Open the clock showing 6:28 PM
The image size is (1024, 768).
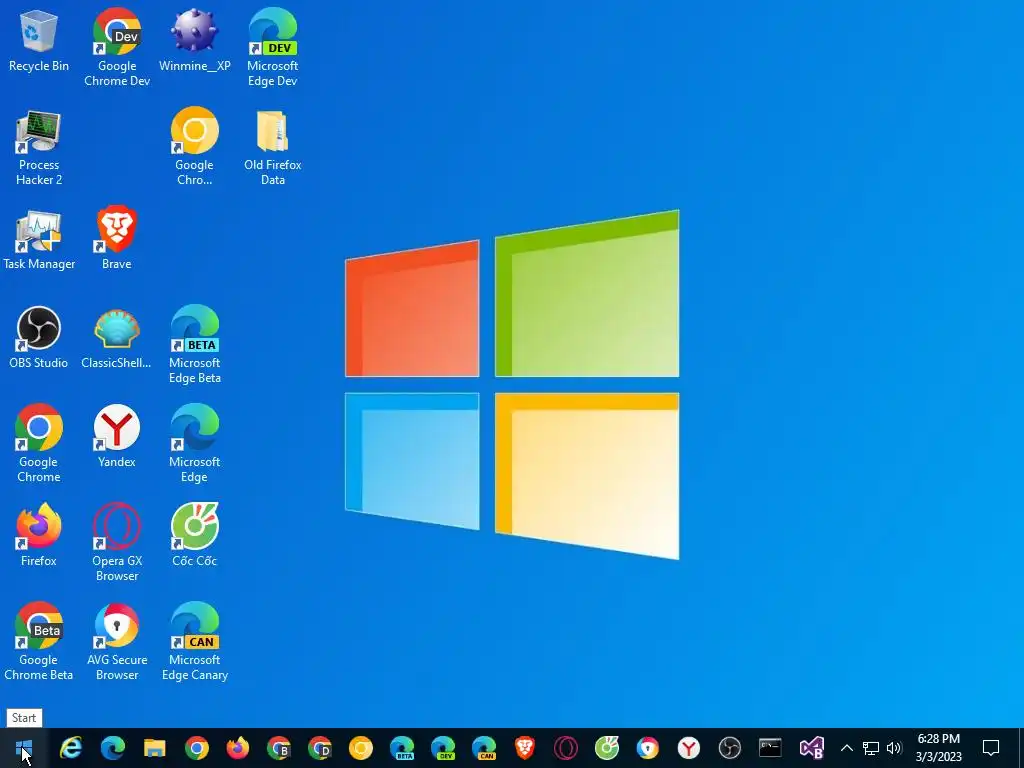click(x=938, y=748)
